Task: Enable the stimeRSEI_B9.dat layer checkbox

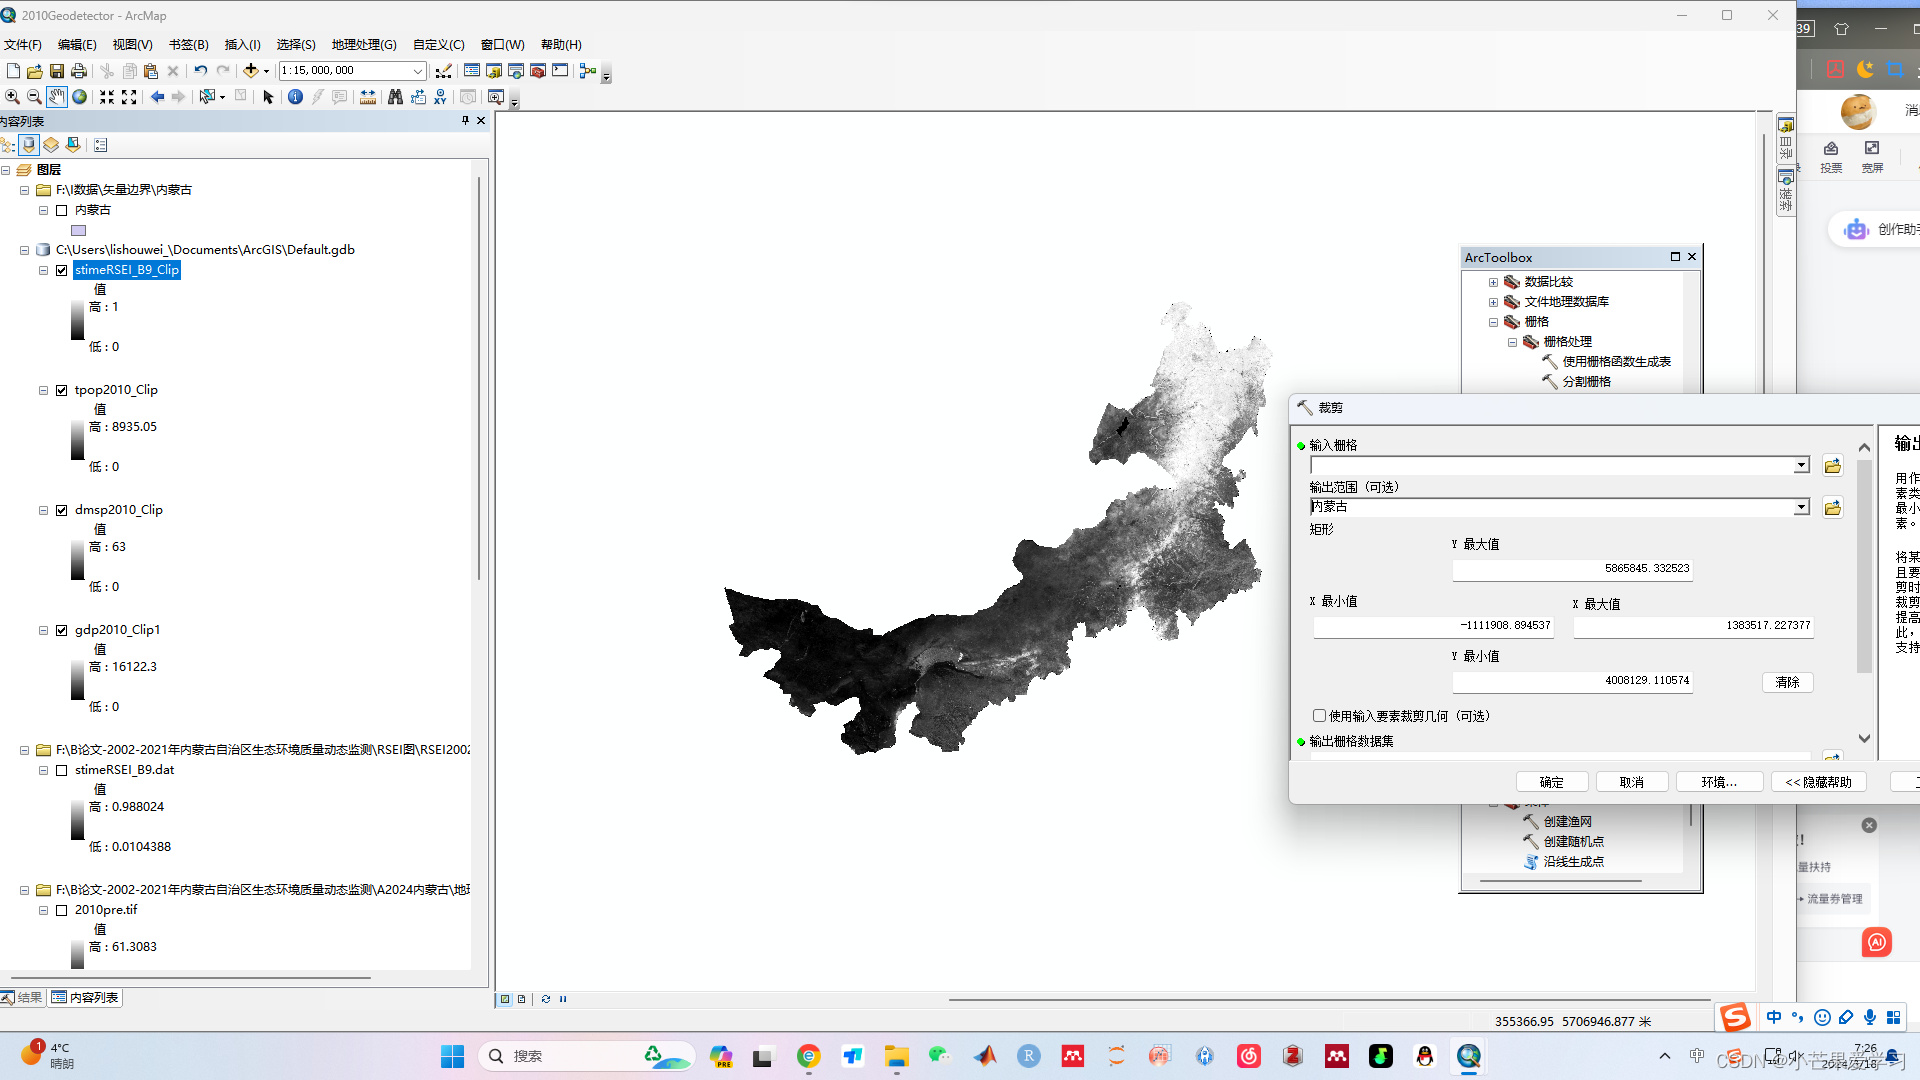Action: 62,770
